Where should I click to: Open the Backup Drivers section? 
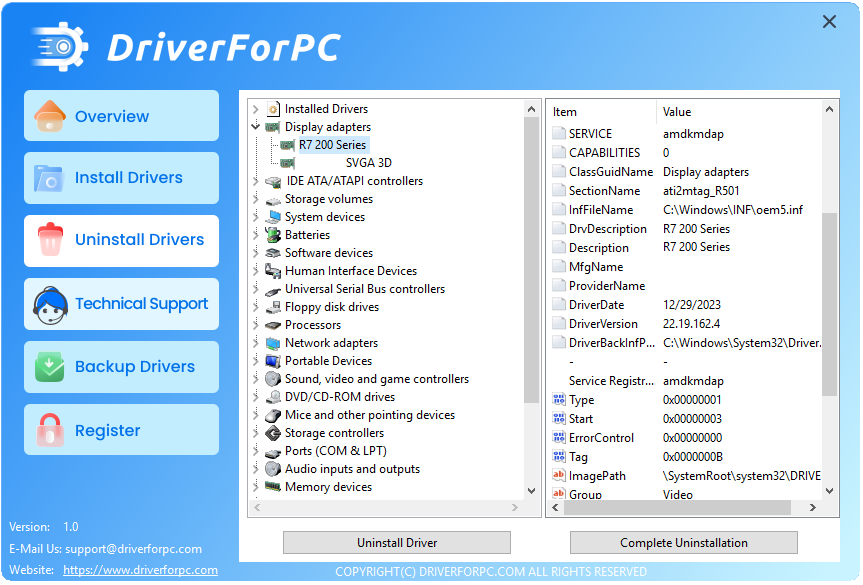[121, 367]
